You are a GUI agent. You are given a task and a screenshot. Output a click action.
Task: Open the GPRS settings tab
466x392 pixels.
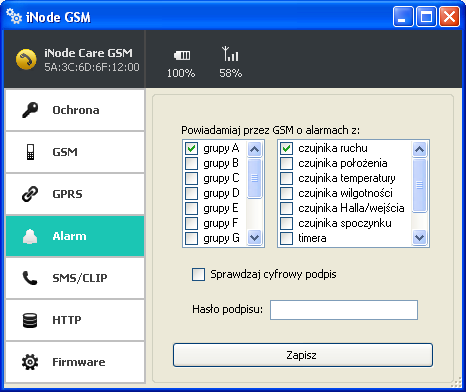pos(75,194)
